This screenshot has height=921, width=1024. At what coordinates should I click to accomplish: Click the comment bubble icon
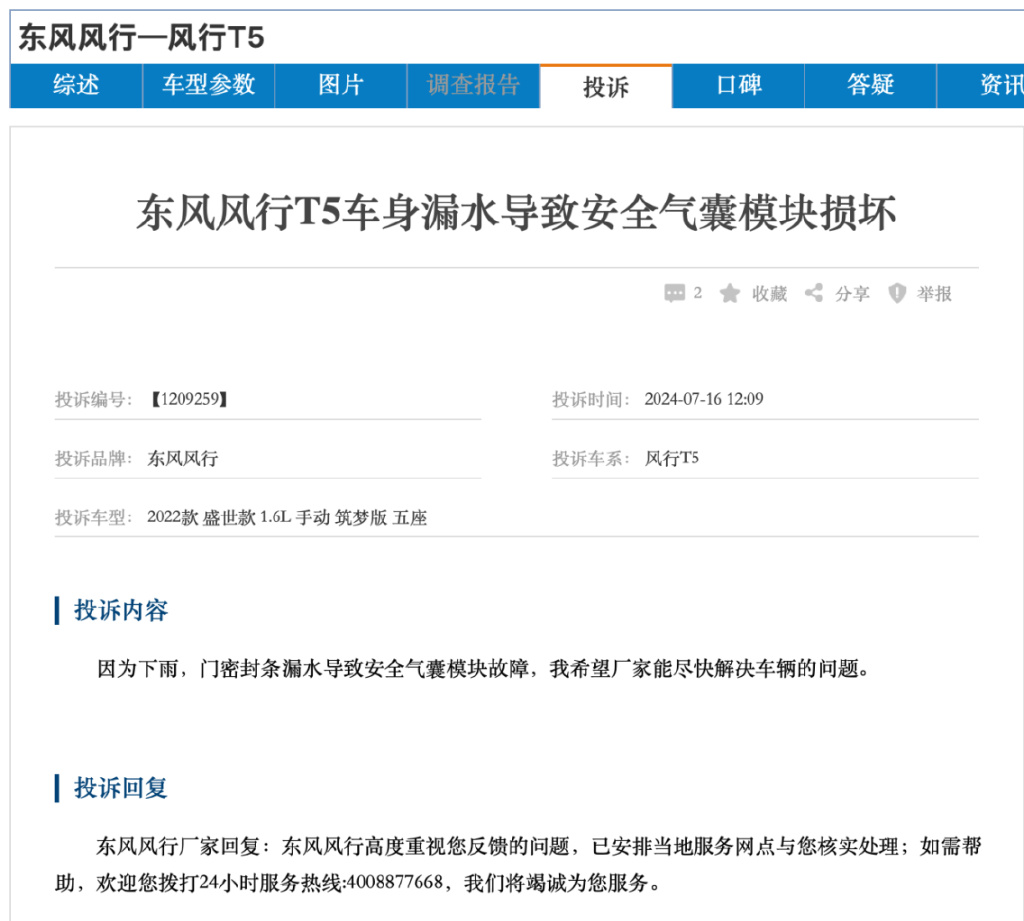674,293
